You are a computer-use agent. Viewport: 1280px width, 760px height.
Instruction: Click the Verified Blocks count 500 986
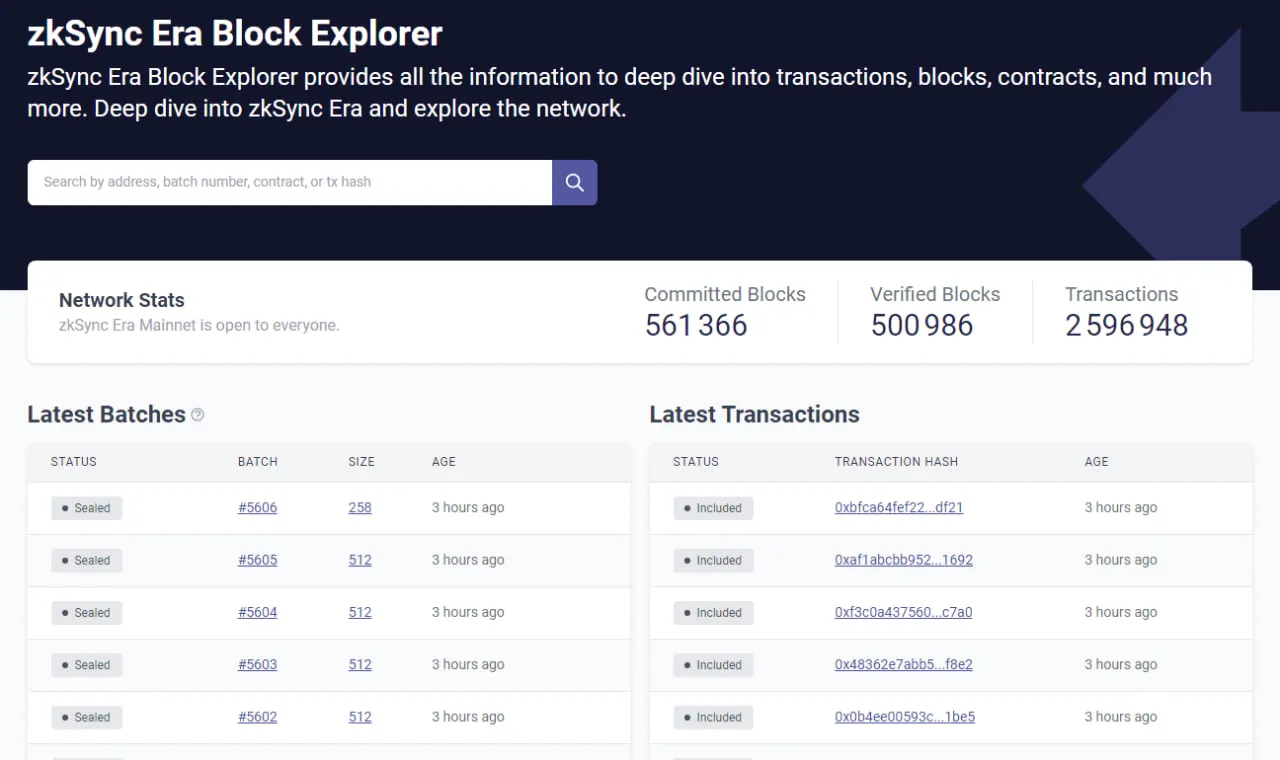click(x=921, y=325)
